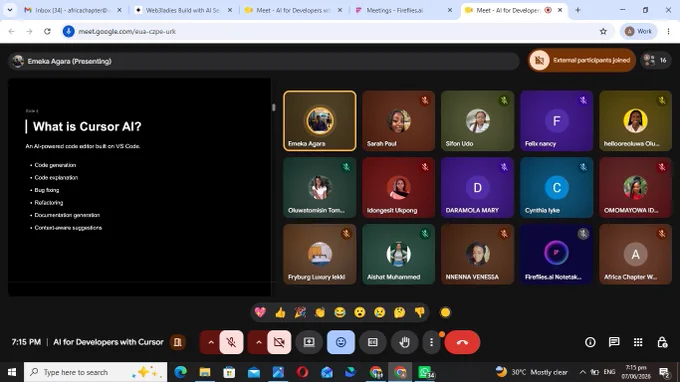Leave the call with red button
680x382 pixels.
(x=462, y=342)
